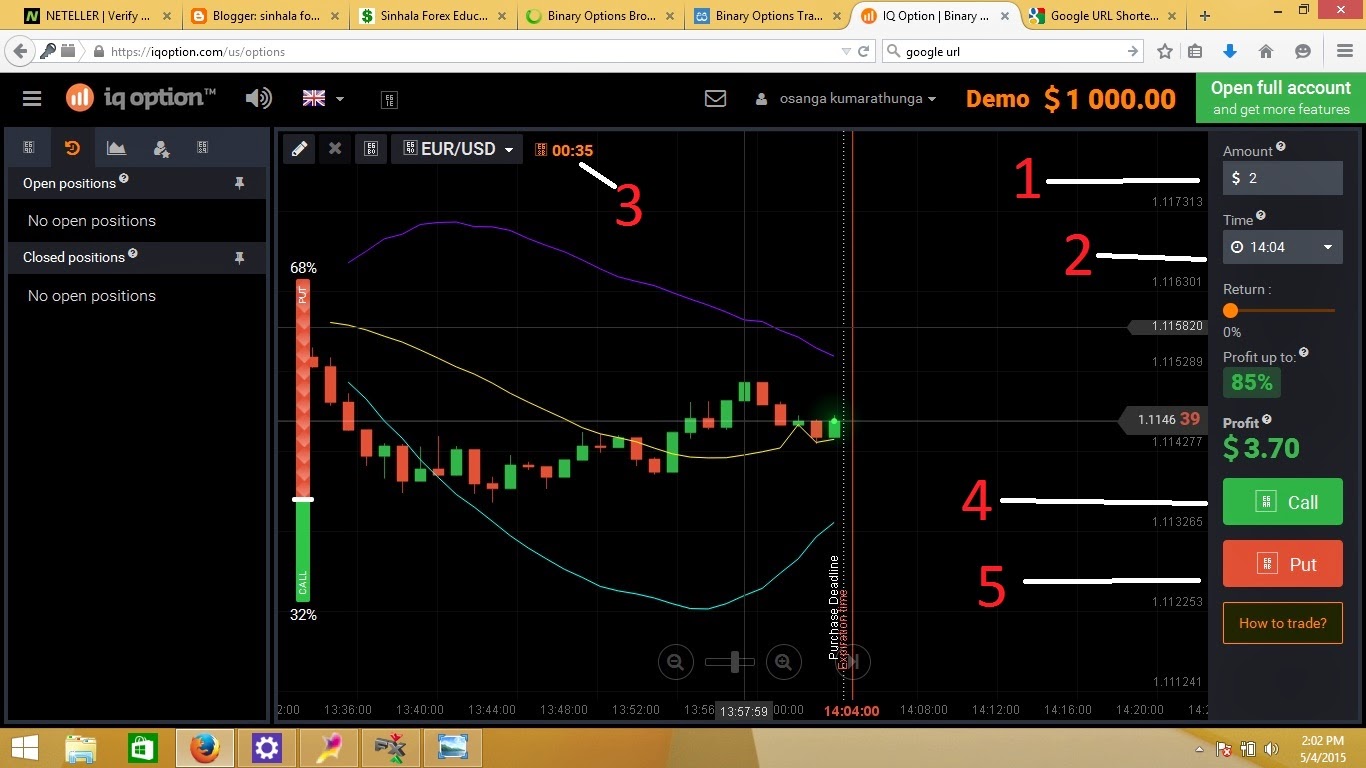Image resolution: width=1366 pixels, height=768 pixels.
Task: Click the Return slider orange handle
Action: (x=1231, y=311)
